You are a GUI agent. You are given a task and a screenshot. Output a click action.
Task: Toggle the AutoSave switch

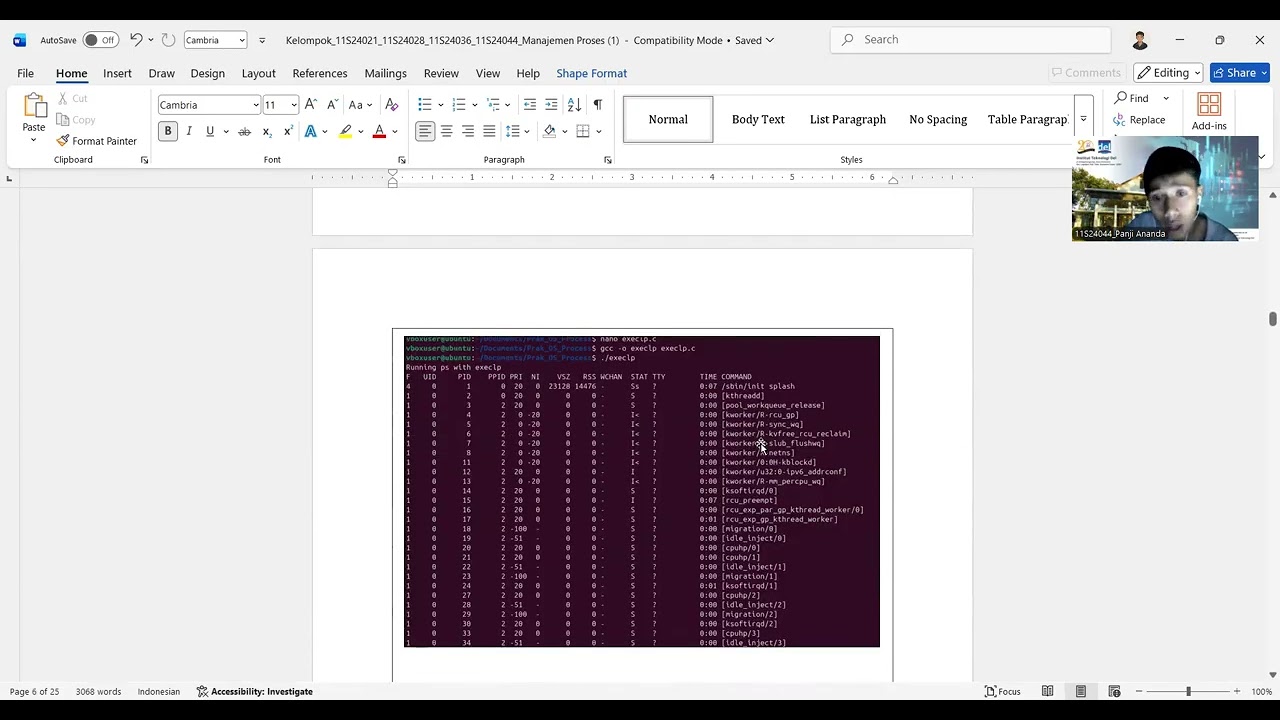100,40
